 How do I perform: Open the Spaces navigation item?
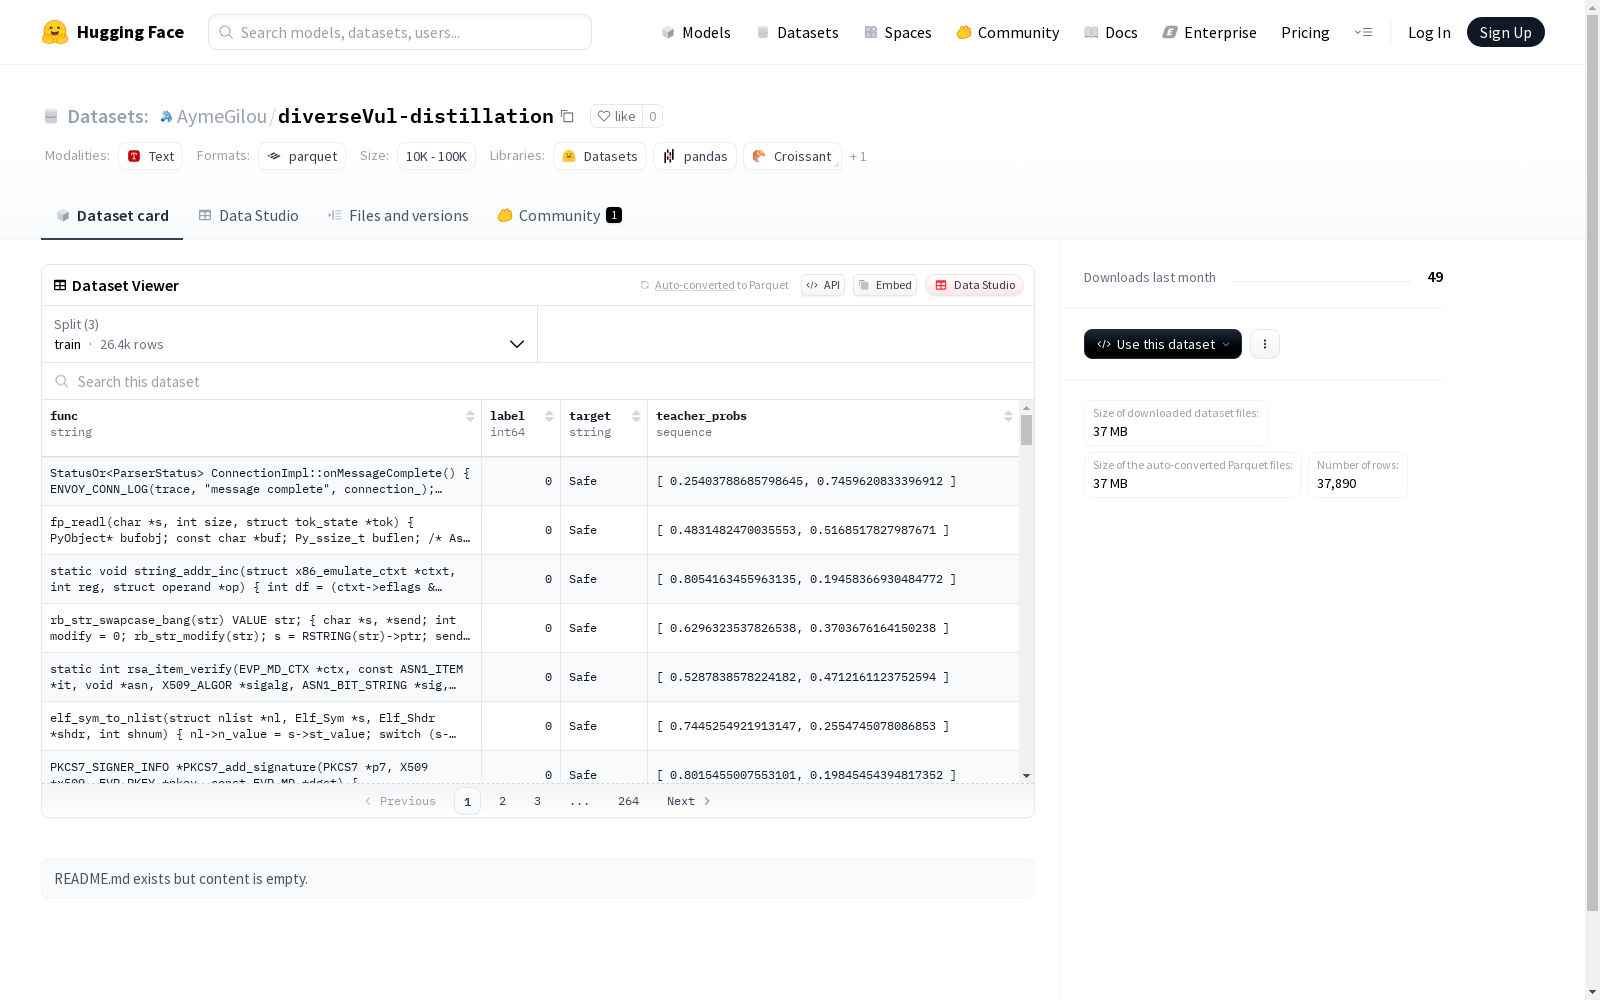[x=897, y=32]
